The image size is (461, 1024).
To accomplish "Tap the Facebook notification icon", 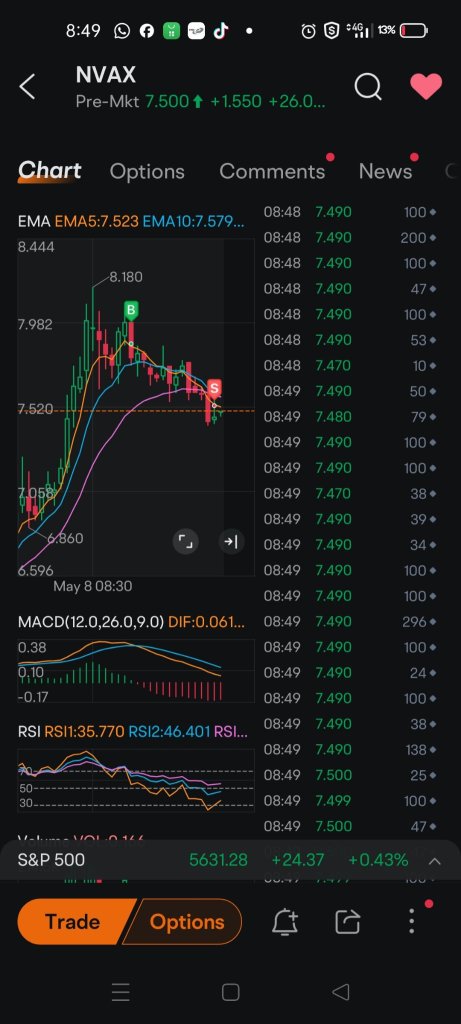I will (x=146, y=30).
